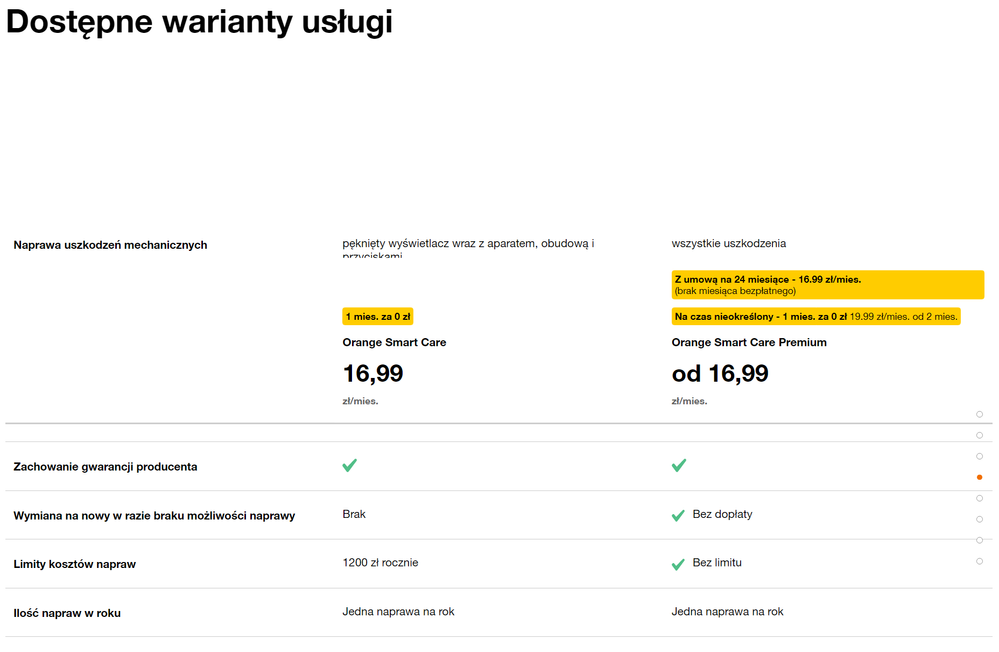Click the green checkmark beside 'Bez dopłaty'

pyautogui.click(x=678, y=515)
